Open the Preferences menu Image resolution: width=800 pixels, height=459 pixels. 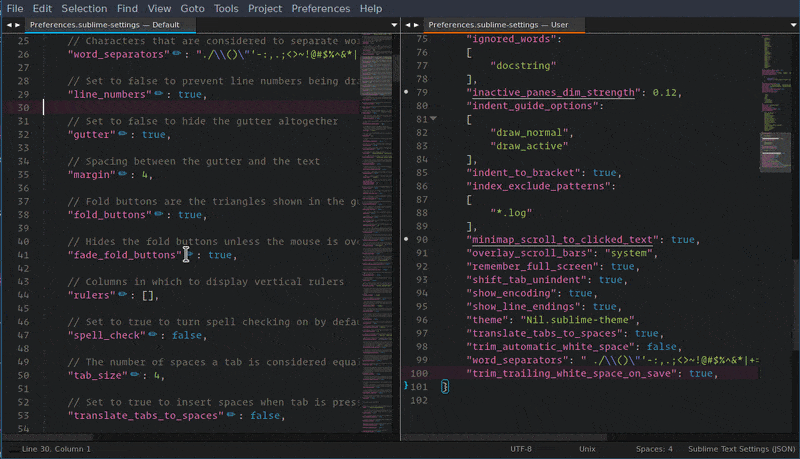click(x=321, y=8)
